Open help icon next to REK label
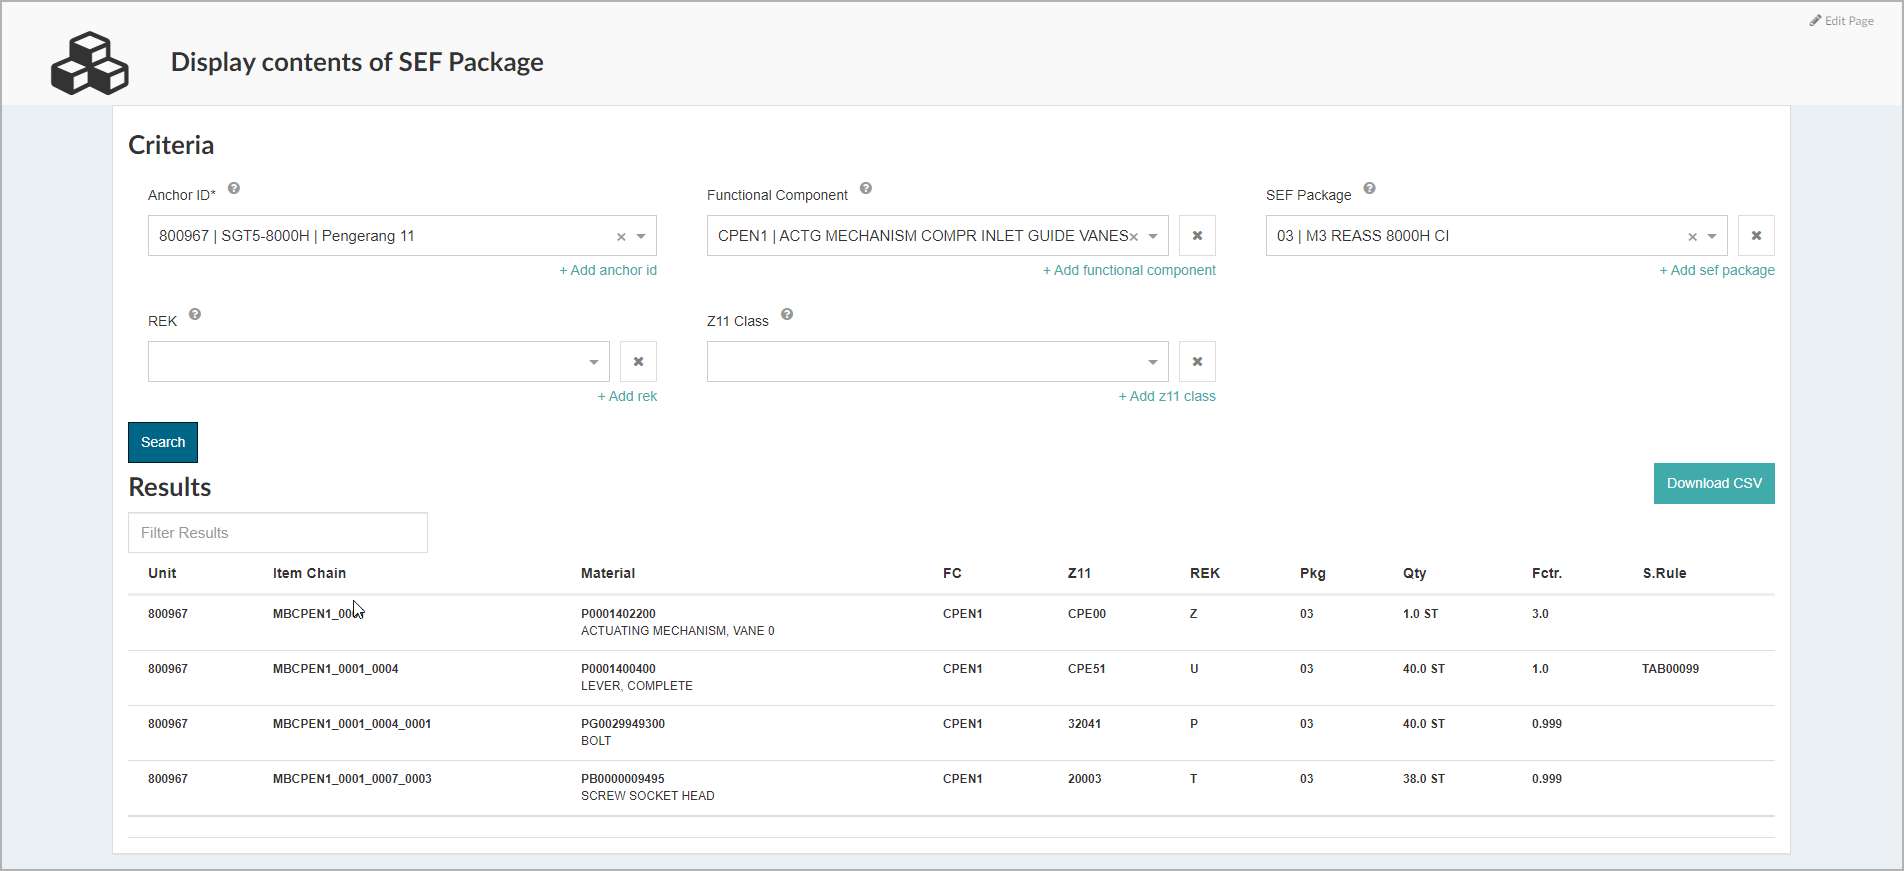This screenshot has height=871, width=1904. [195, 314]
